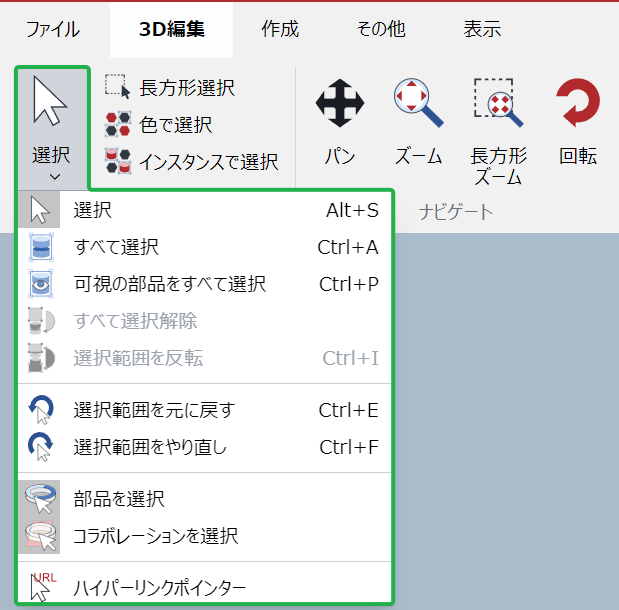Click the Ctrl+E shortcut text

click(x=349, y=410)
